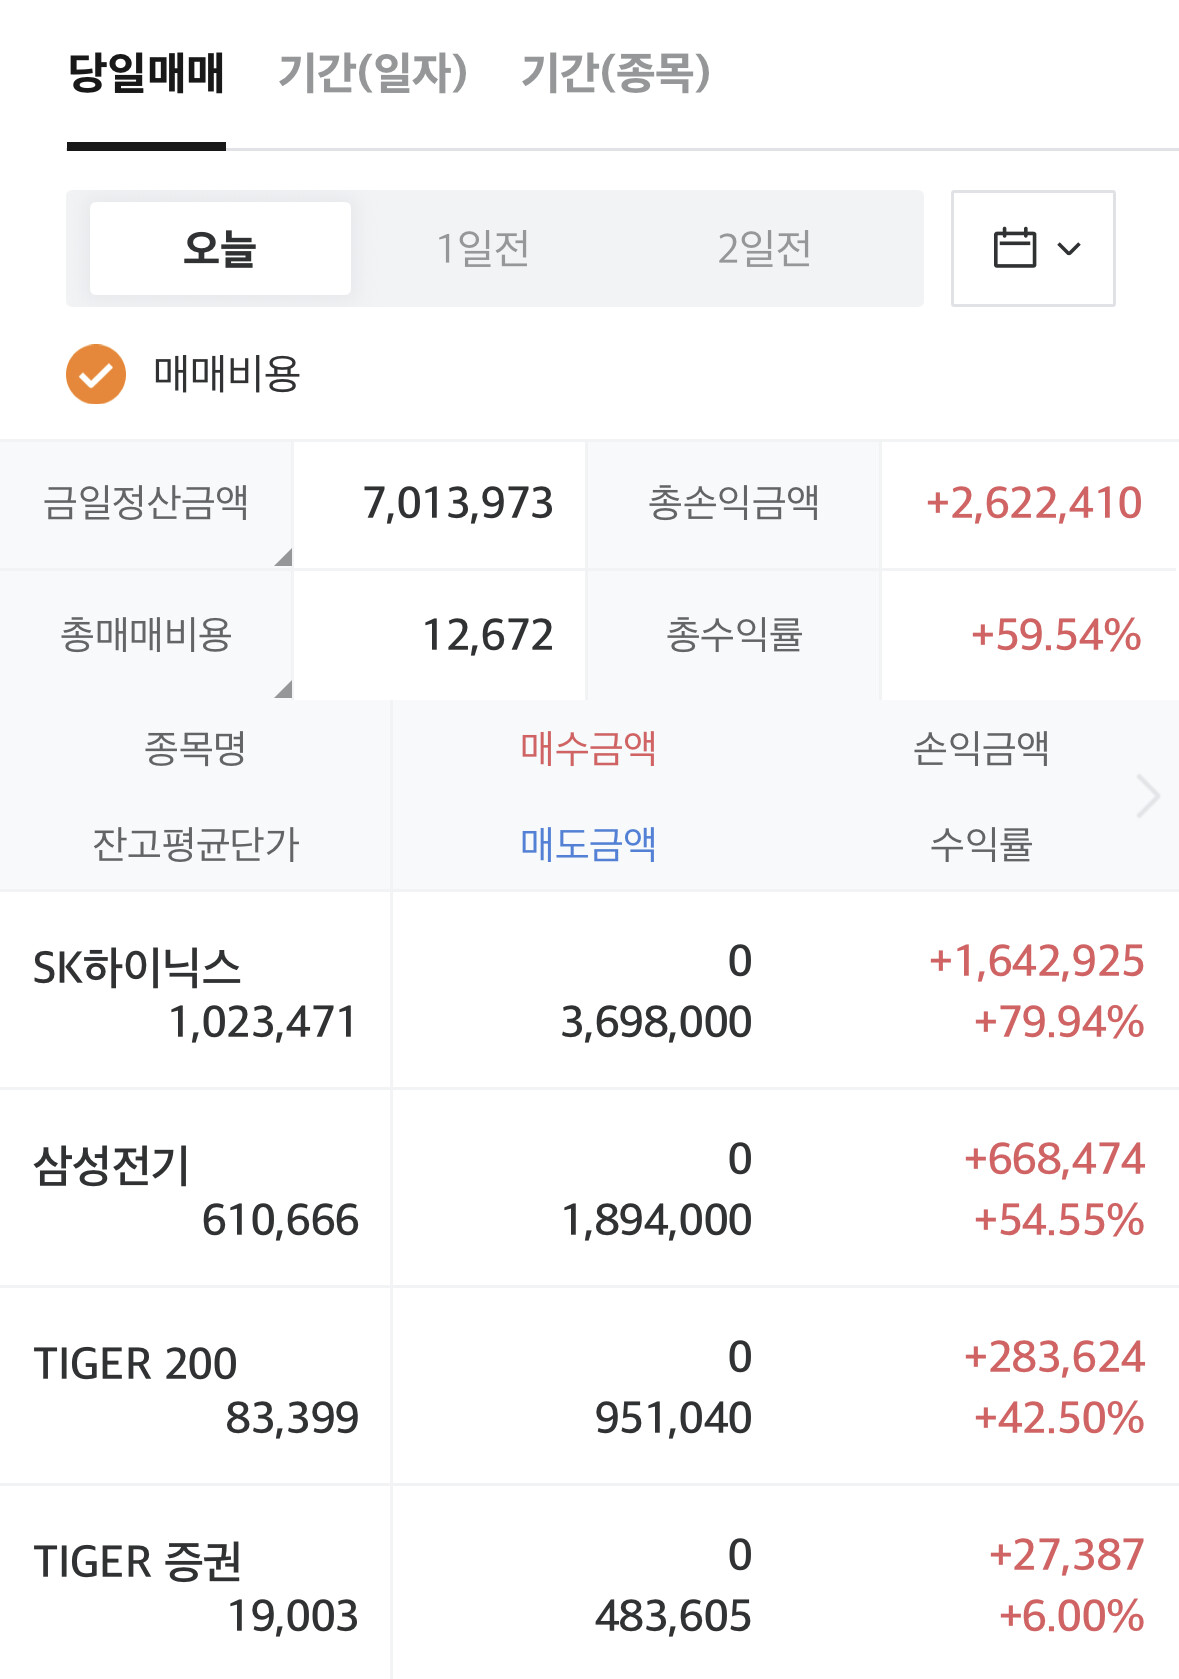Viewport: 1179px width, 1679px height.
Task: Select the 2일전 date segment
Action: 765,248
